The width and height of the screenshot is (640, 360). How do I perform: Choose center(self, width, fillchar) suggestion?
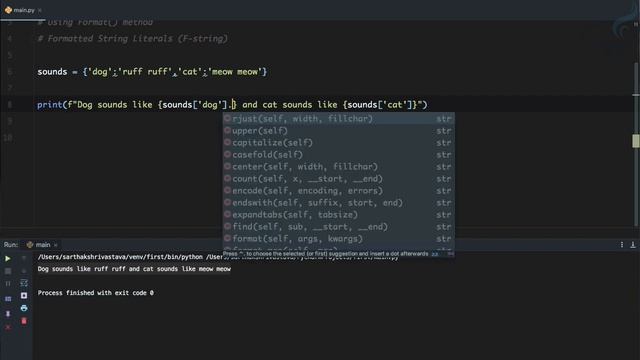[x=338, y=167]
